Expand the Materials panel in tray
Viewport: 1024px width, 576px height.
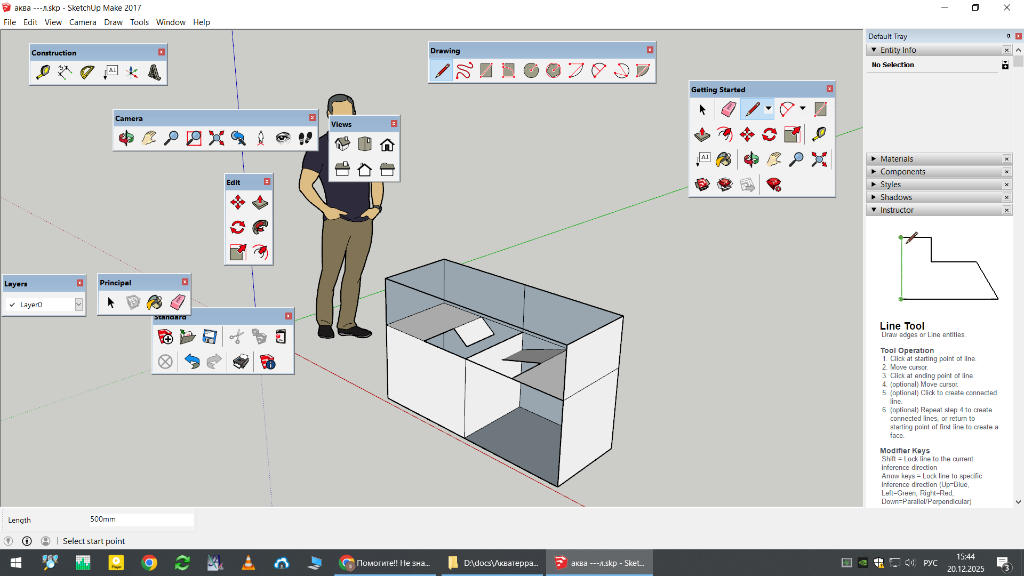click(896, 159)
